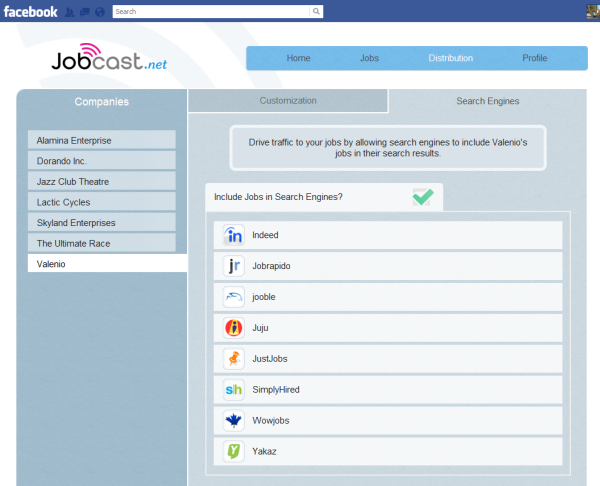Open the Jobs menu
Viewport: 600px width, 486px height.
coord(369,58)
